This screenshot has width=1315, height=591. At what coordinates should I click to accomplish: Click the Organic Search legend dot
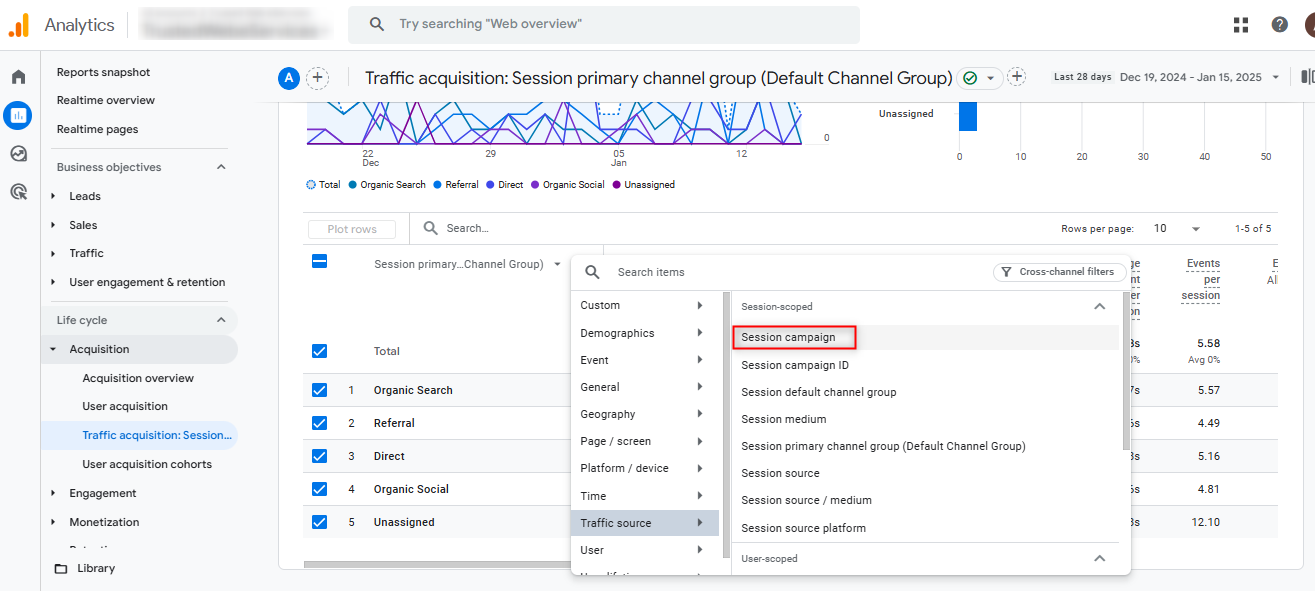[x=353, y=185]
